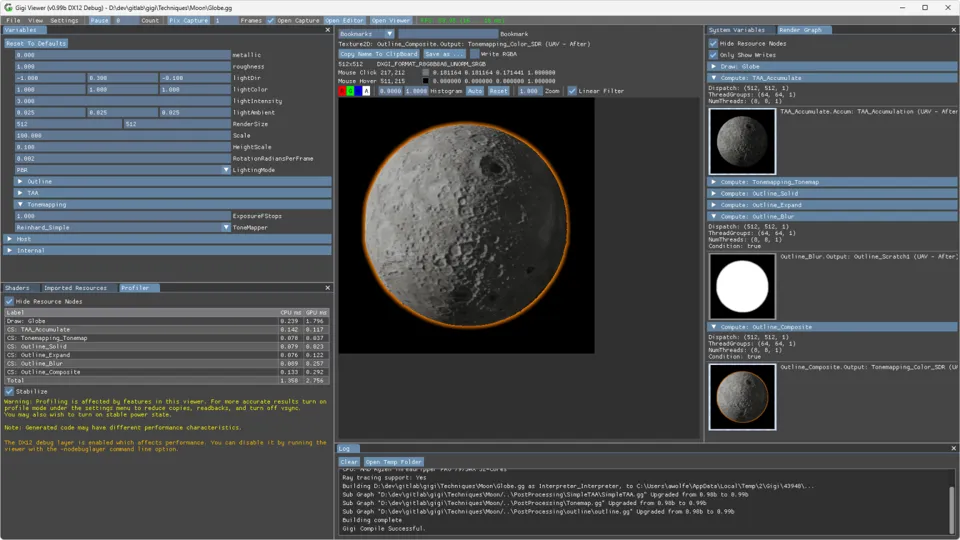The image size is (960, 540).
Task: Open the Settings menu
Action: point(64,20)
